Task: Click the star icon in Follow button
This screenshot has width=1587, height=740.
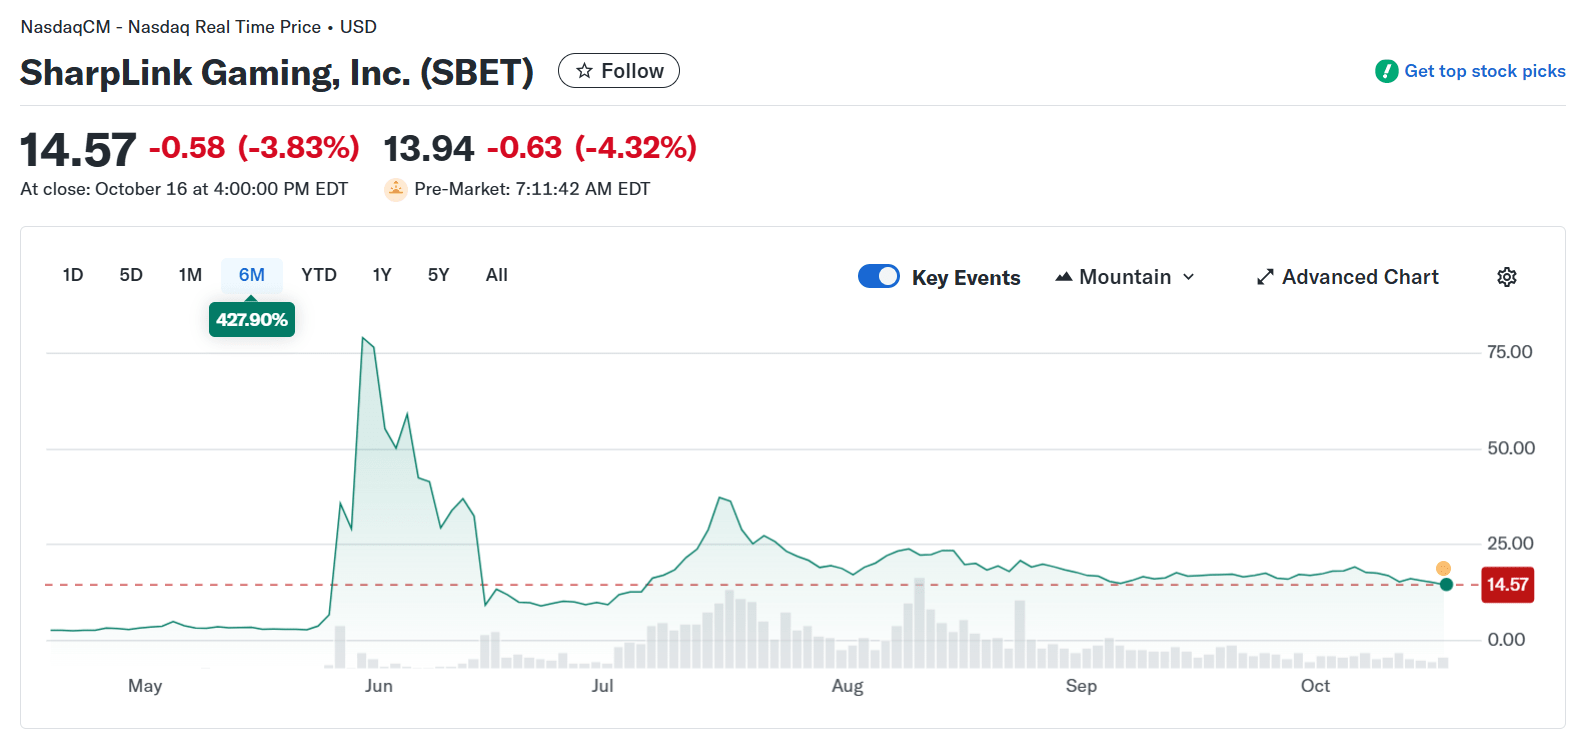Action: click(x=585, y=71)
